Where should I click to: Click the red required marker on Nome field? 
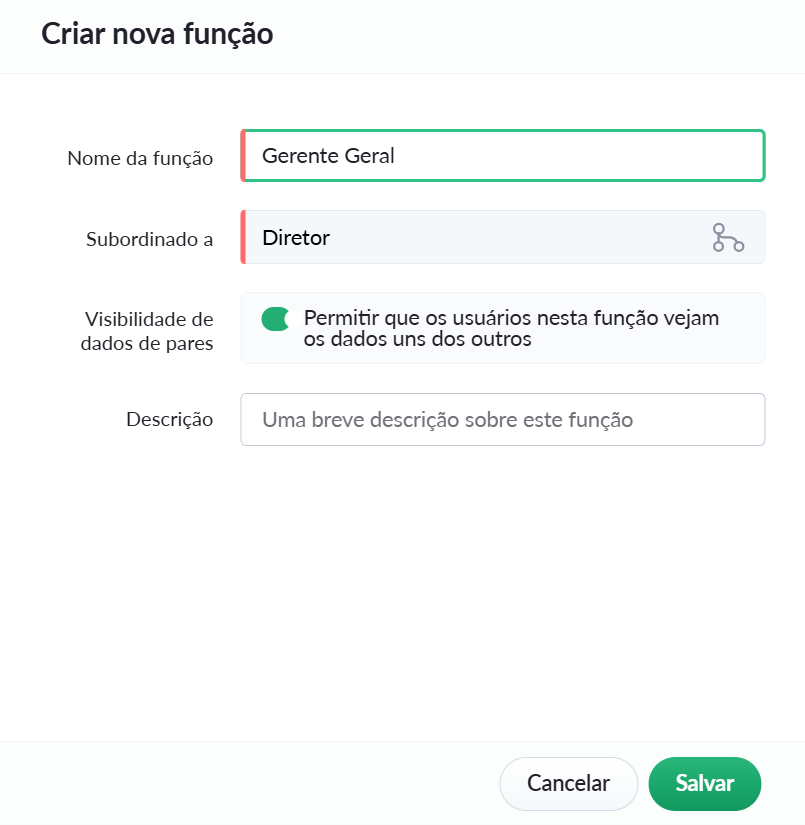(x=243, y=156)
